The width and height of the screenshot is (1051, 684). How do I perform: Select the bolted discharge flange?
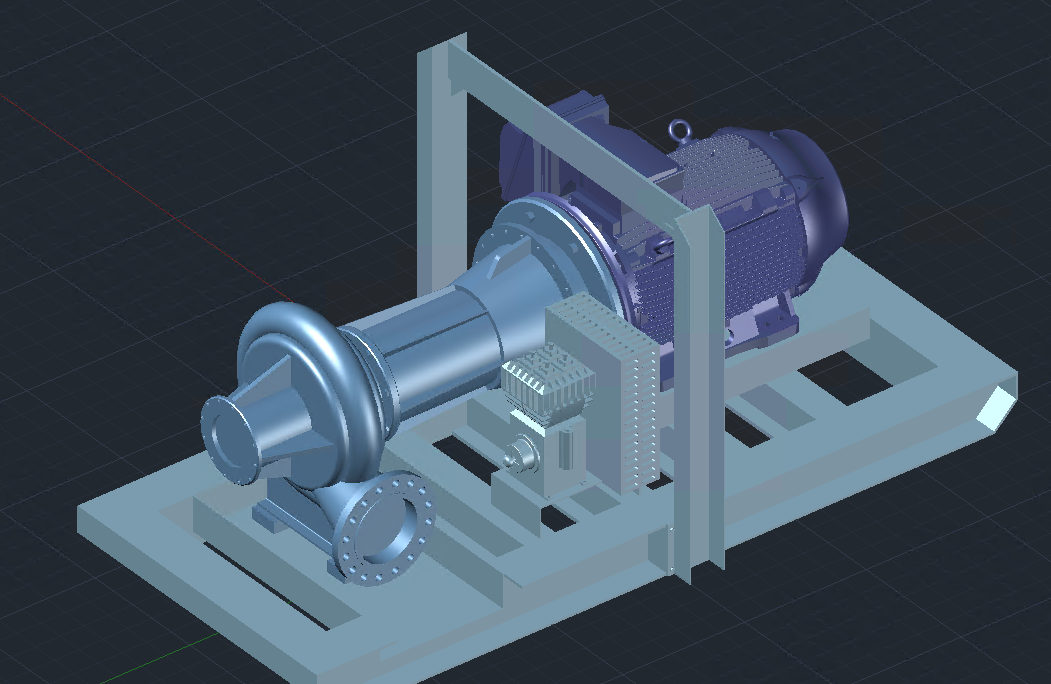point(383,528)
